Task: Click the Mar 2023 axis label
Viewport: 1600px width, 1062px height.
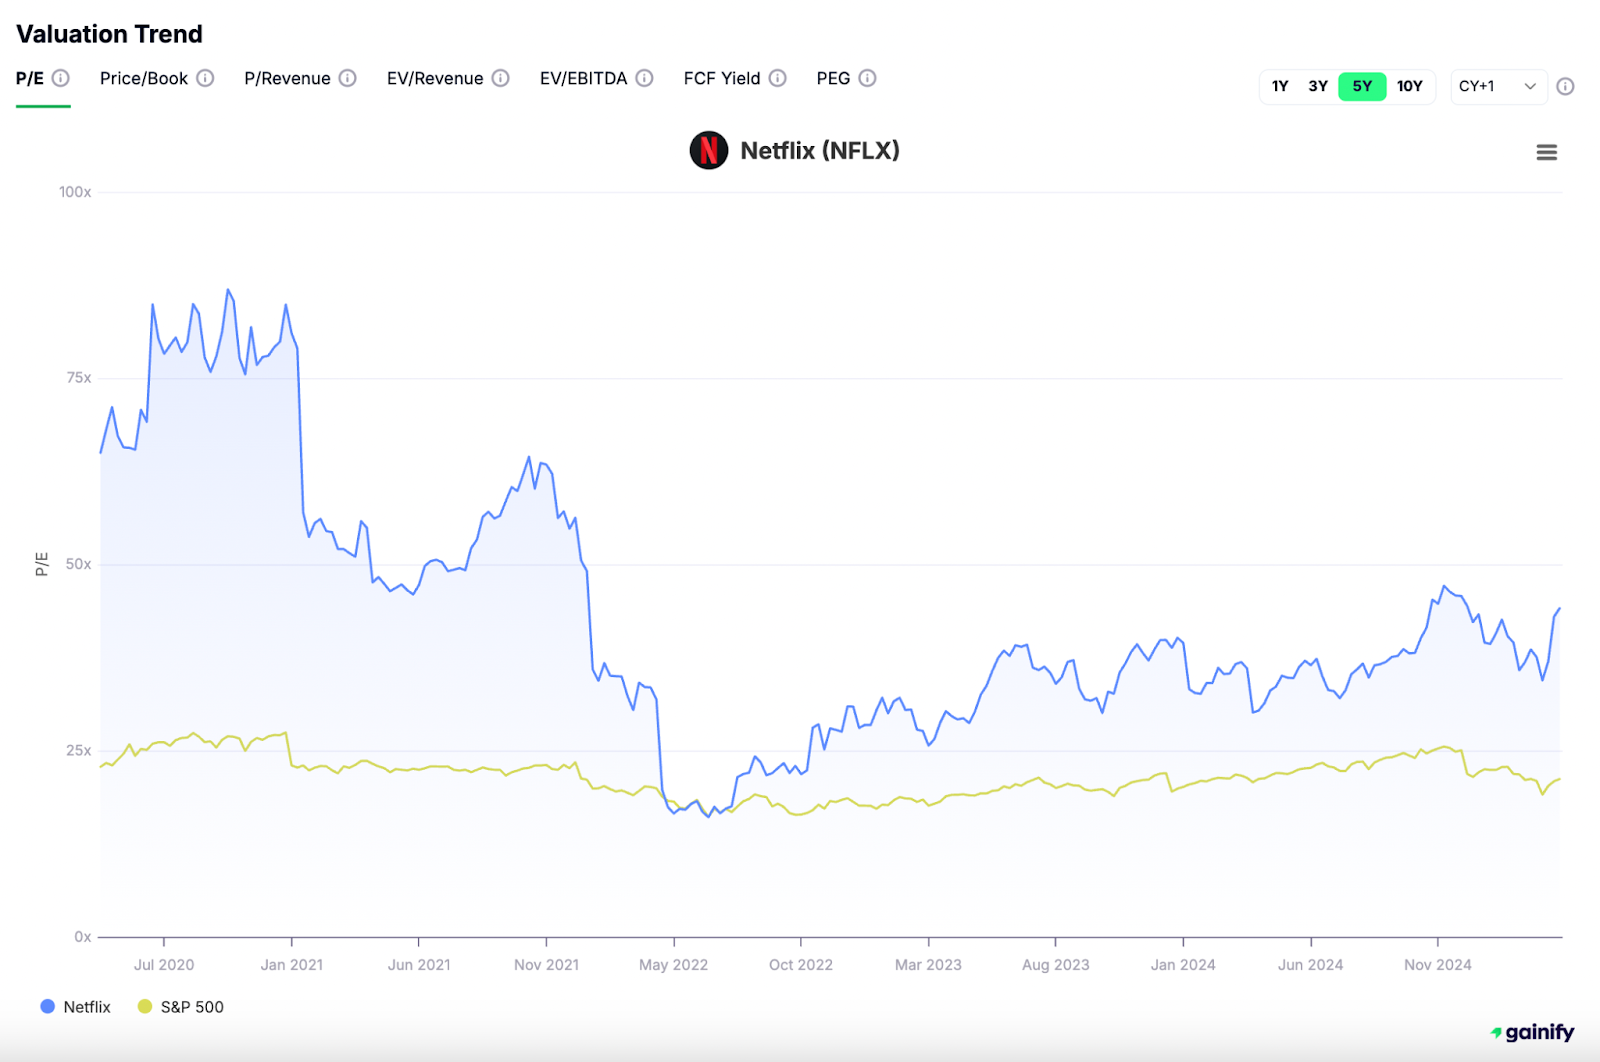Action: tap(928, 965)
